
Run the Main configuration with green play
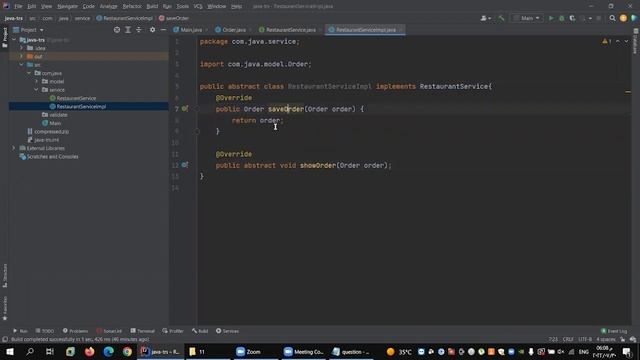[x=551, y=18]
